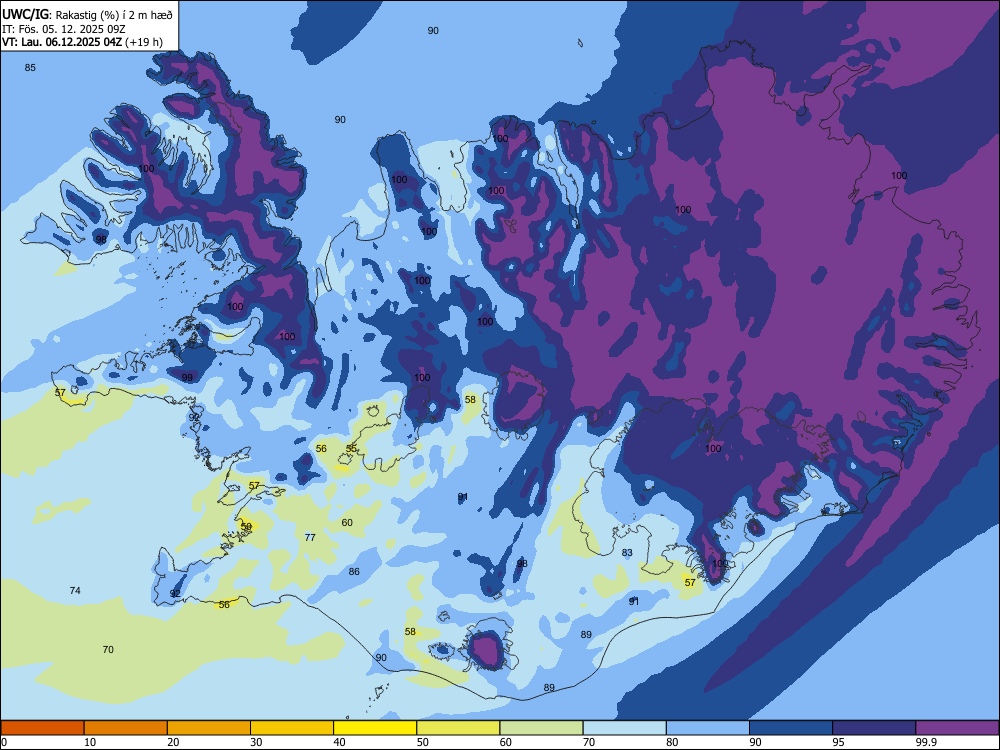The image size is (1000, 750).
Task: Click the dark orange 0–10 legend swatch
Action: (x=42, y=728)
